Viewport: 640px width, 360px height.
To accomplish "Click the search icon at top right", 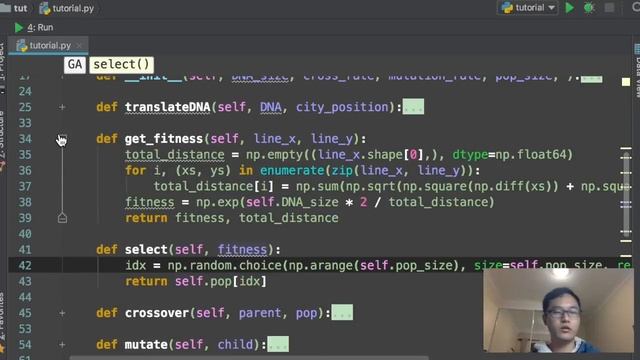I will pos(636,8).
